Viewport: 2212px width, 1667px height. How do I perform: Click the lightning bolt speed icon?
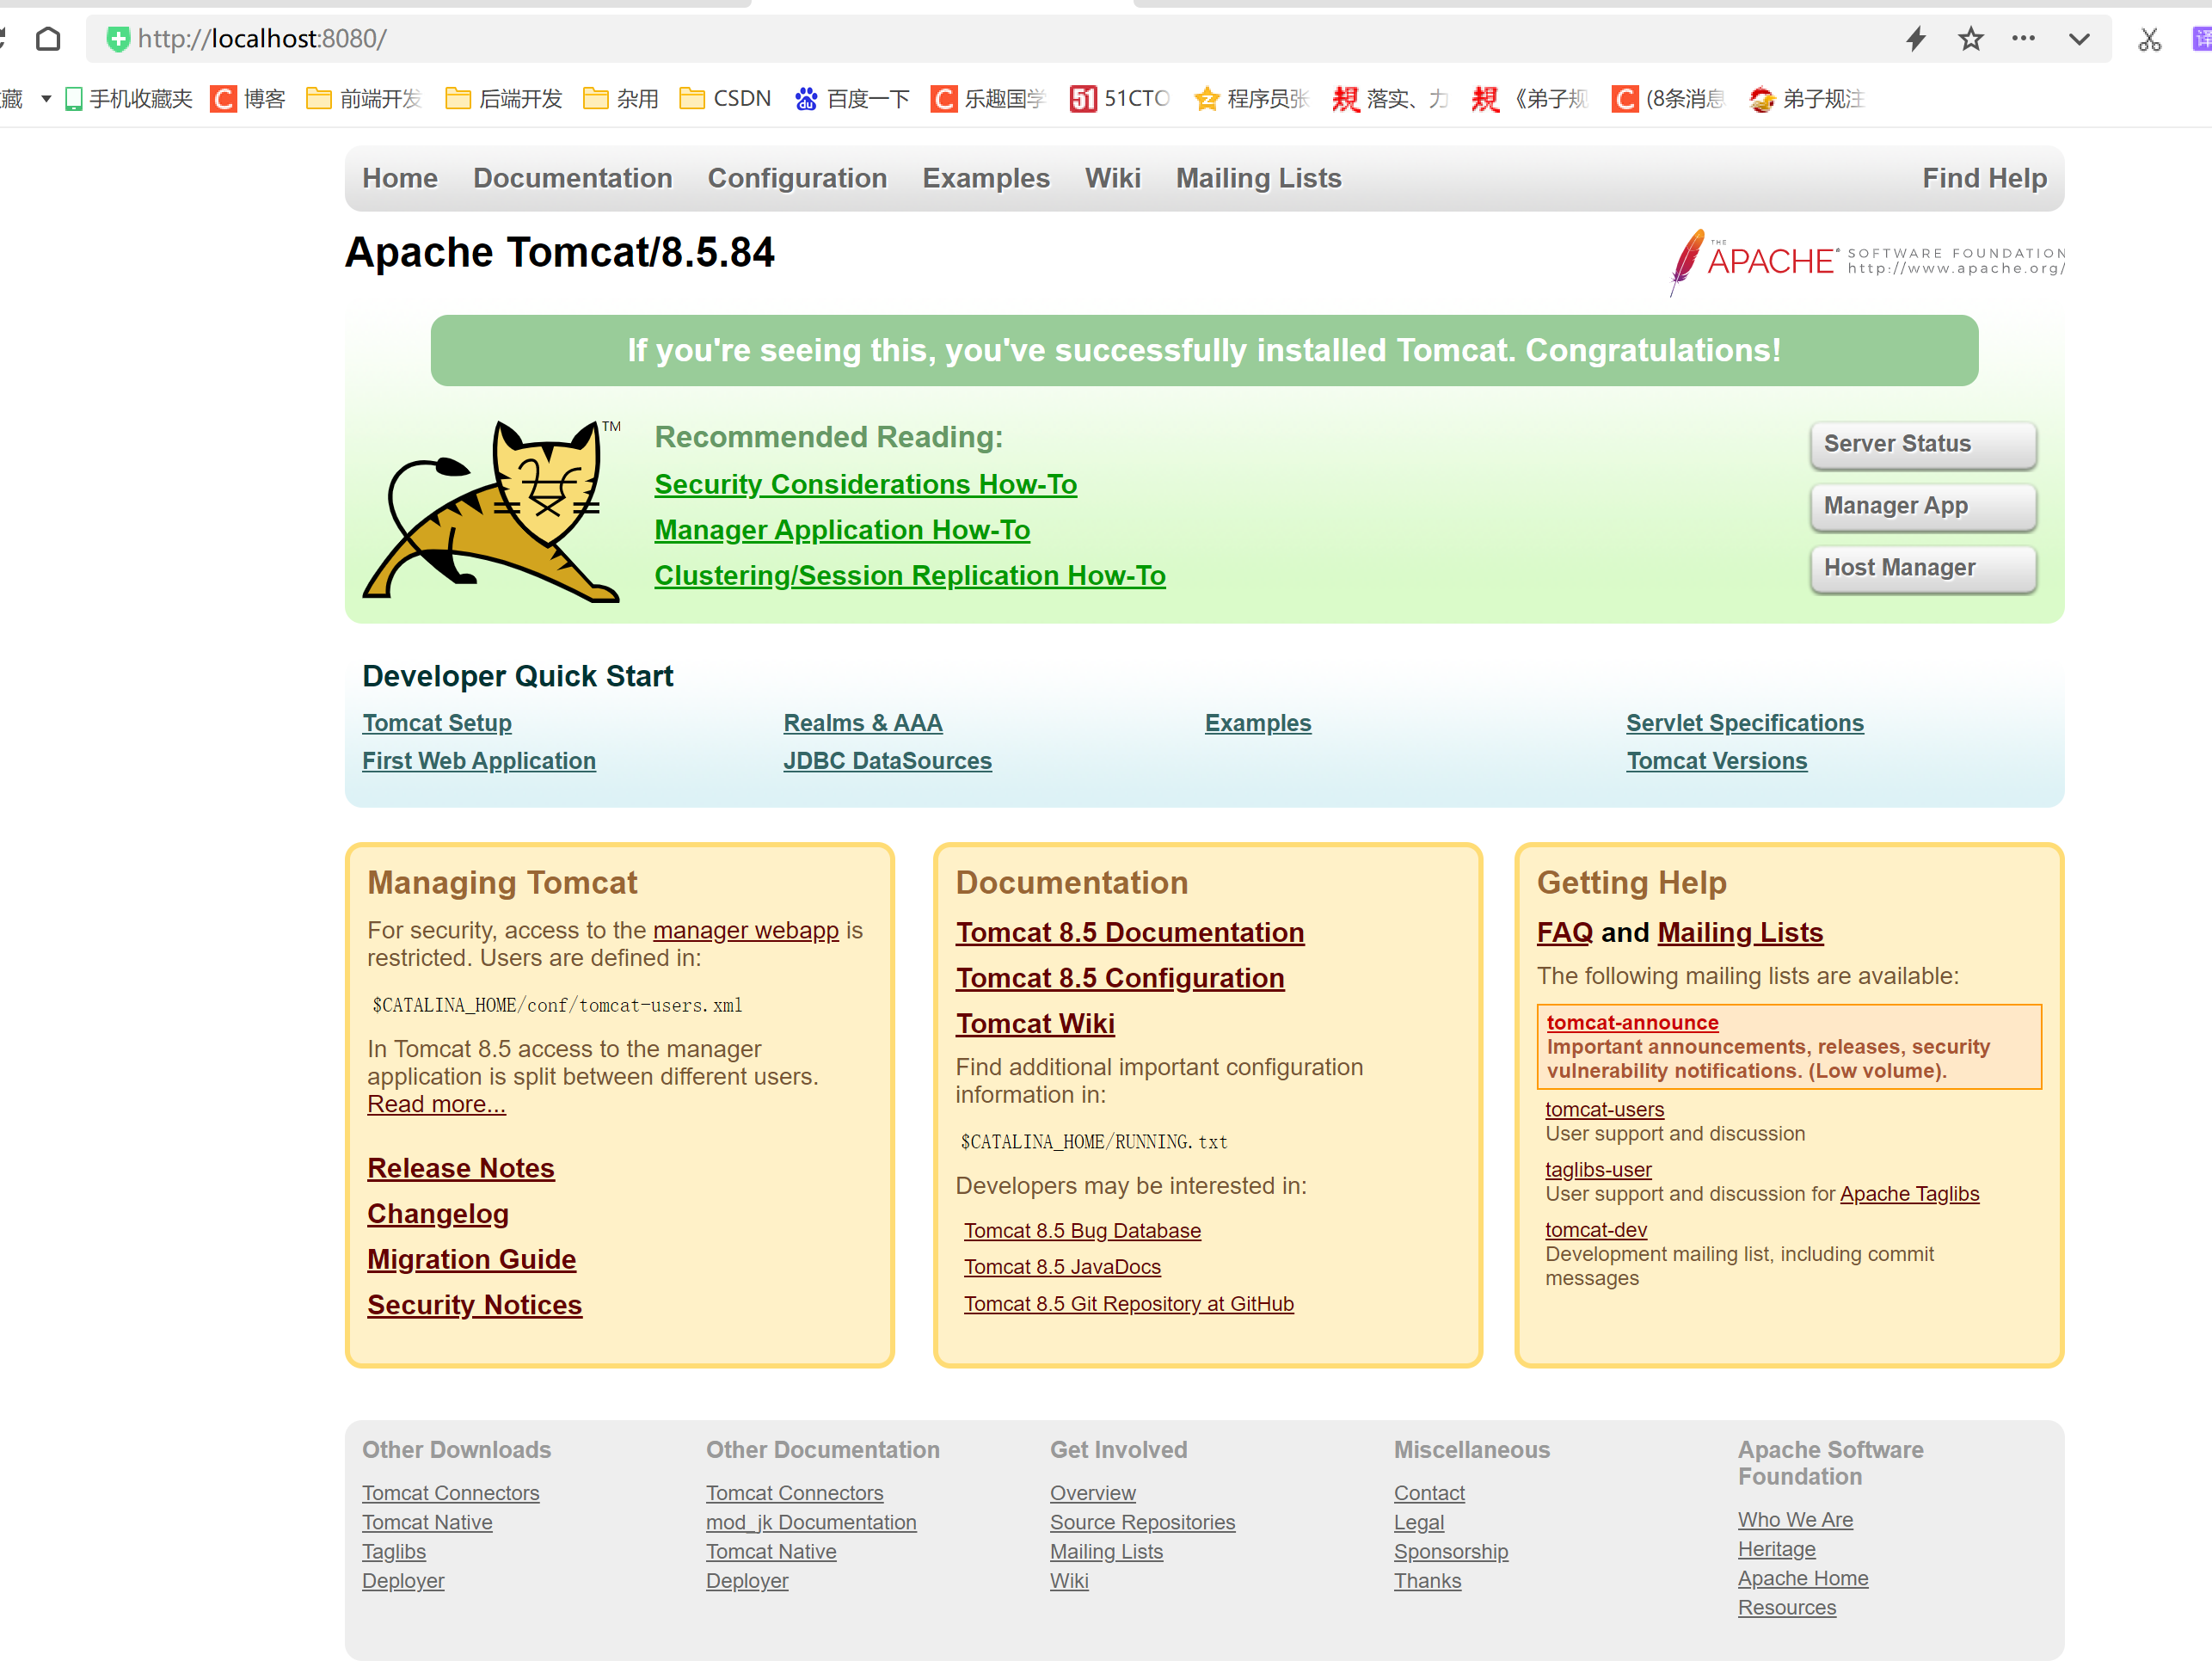click(1915, 39)
